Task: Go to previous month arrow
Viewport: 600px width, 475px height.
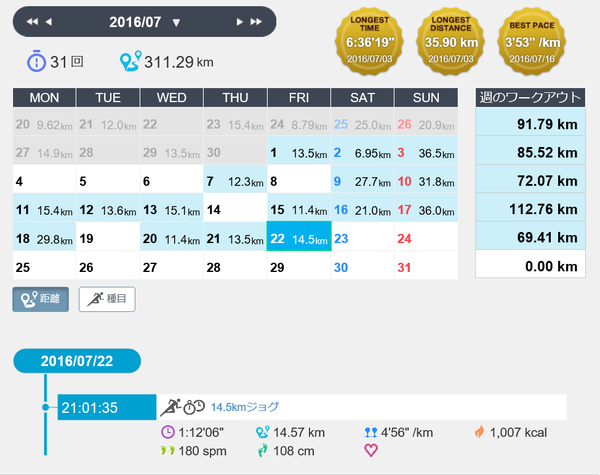Action: pyautogui.click(x=49, y=22)
